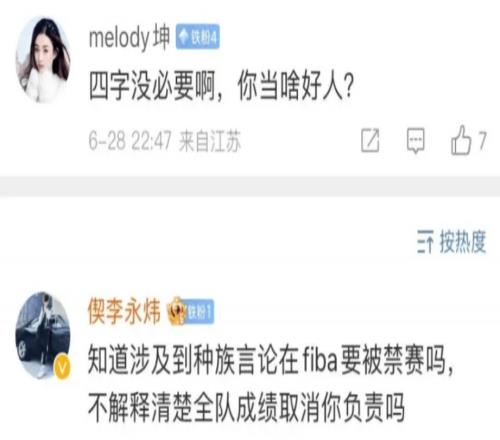Open melody坤's profile avatar
500x440 pixels.
pyautogui.click(x=43, y=60)
